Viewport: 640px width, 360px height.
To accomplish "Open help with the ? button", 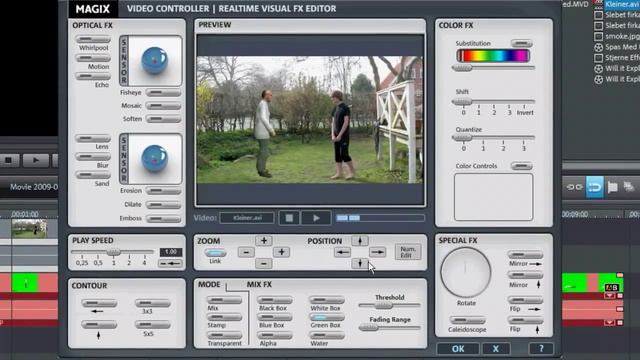I will (541, 349).
